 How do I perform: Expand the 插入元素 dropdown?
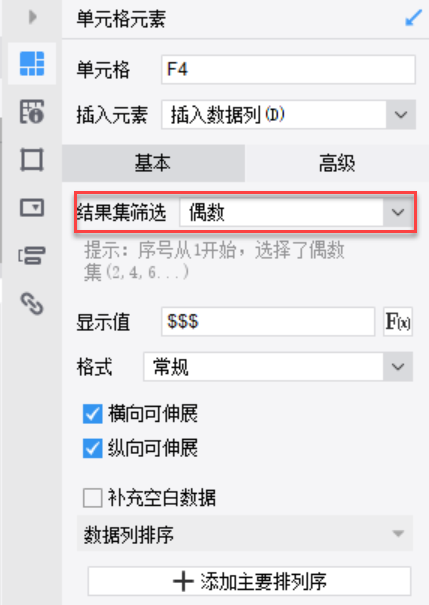[x=288, y=115]
